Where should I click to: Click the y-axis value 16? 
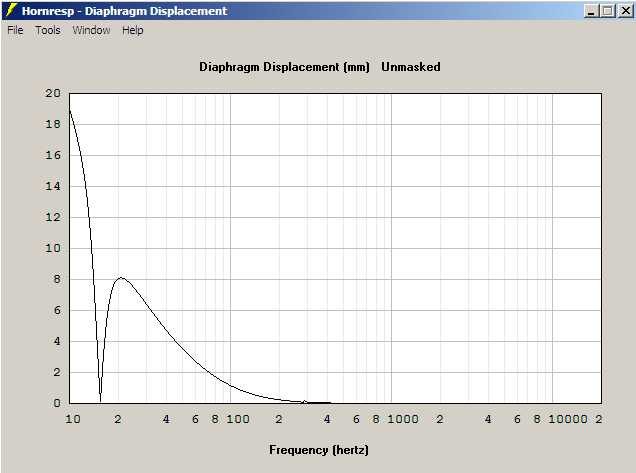coord(53,155)
